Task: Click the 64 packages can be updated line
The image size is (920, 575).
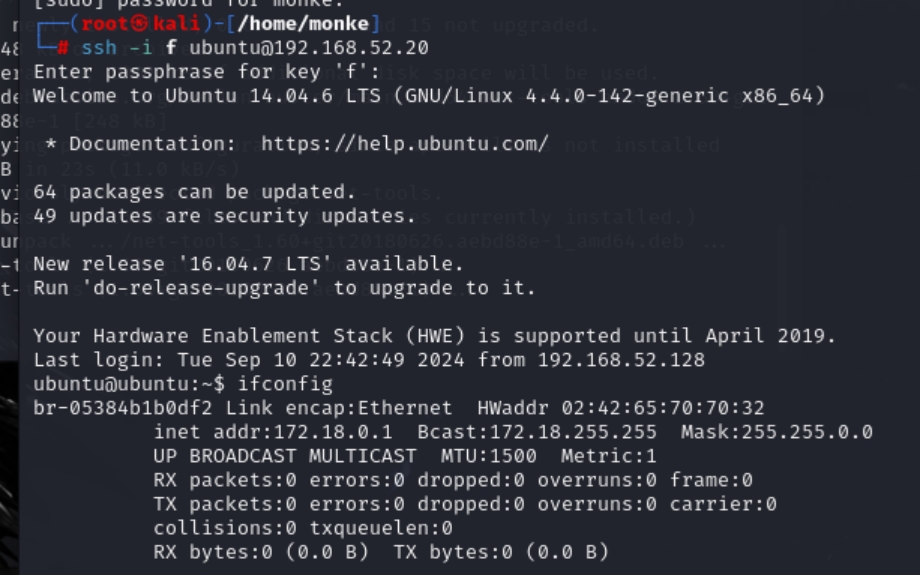Action: [x=194, y=192]
